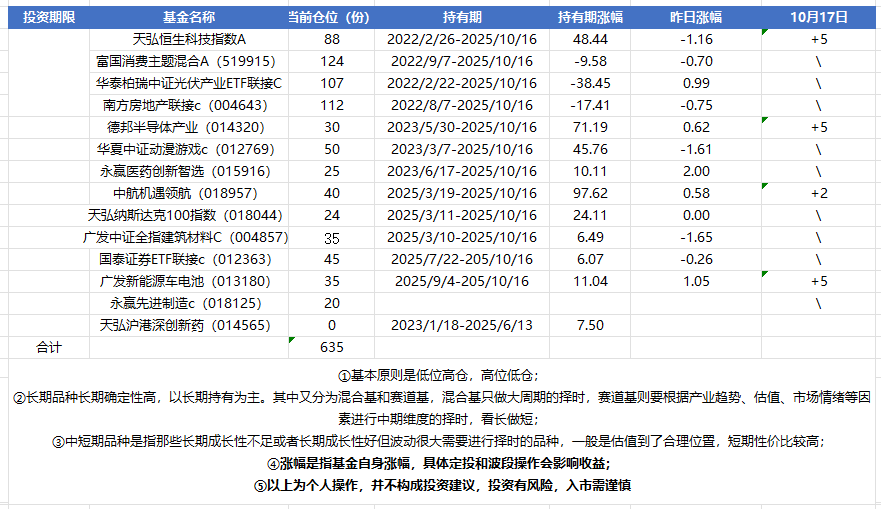Click the note line starting ③中短期品种
This screenshot has width=881, height=509.
click(x=438, y=442)
